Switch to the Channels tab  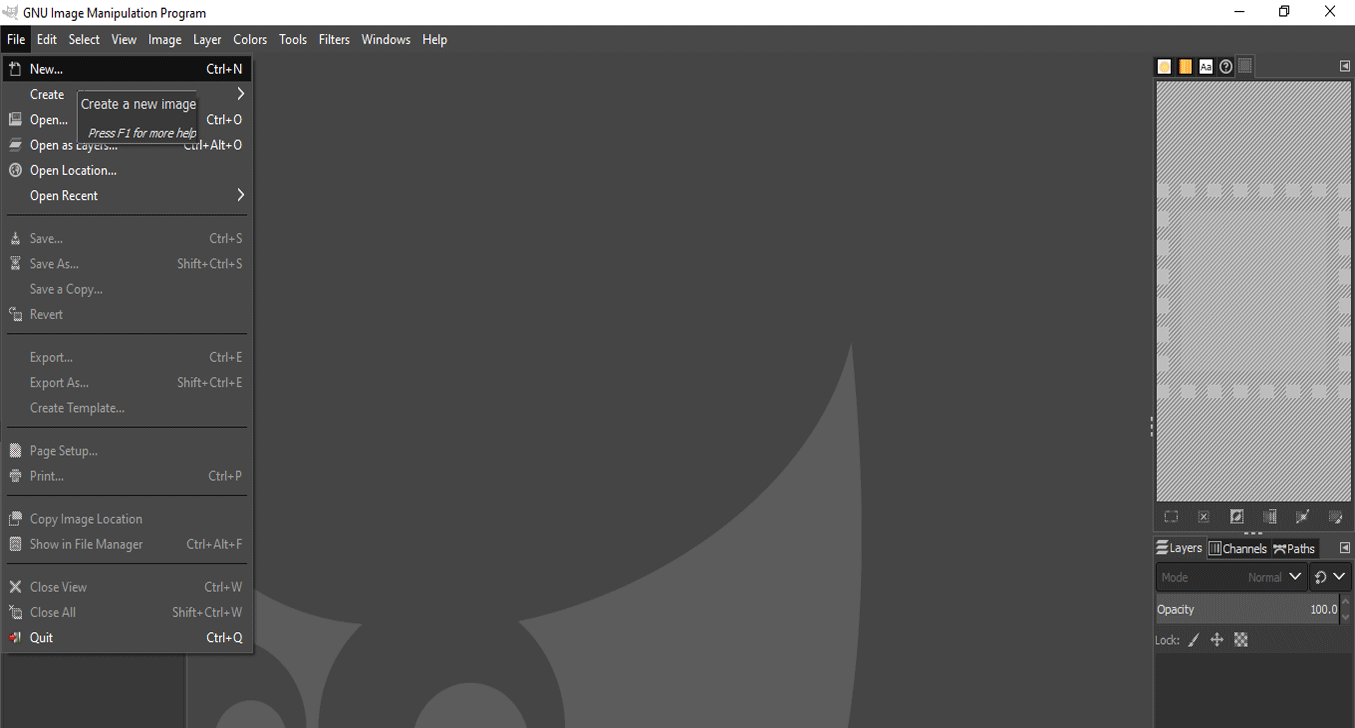tap(1238, 548)
